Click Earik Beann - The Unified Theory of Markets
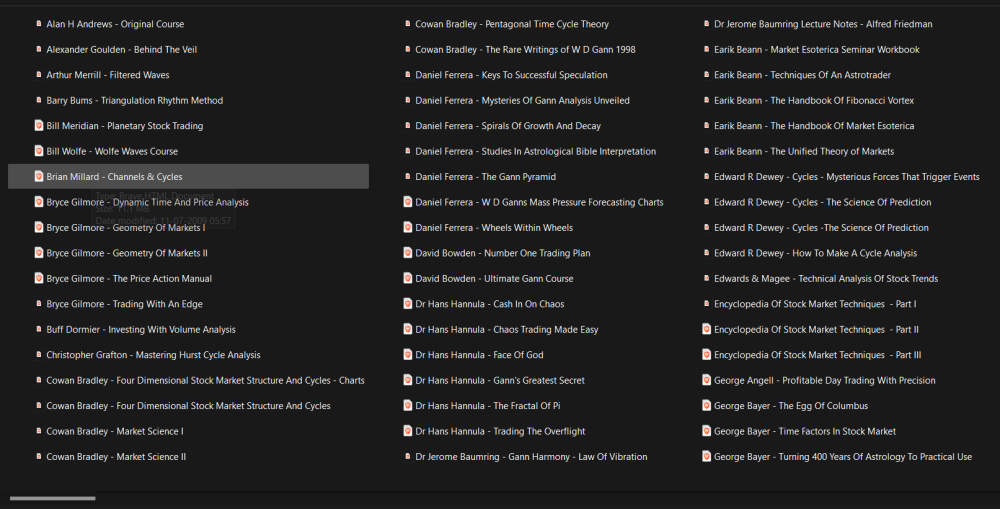Image resolution: width=1000 pixels, height=509 pixels. click(x=803, y=152)
